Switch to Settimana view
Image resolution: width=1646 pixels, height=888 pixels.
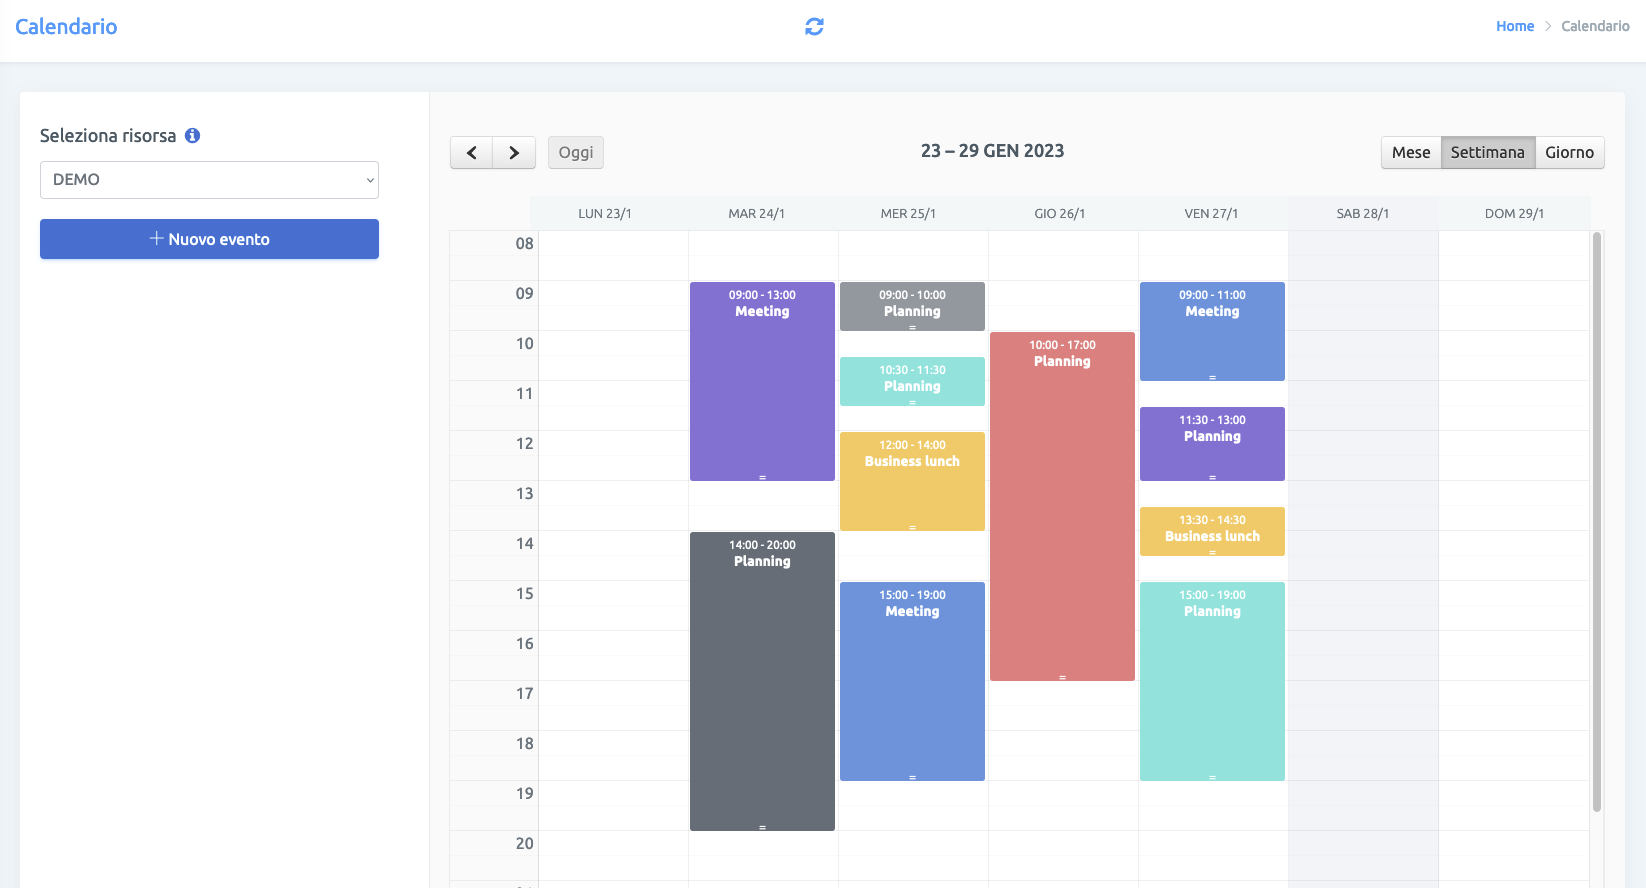[x=1488, y=153]
